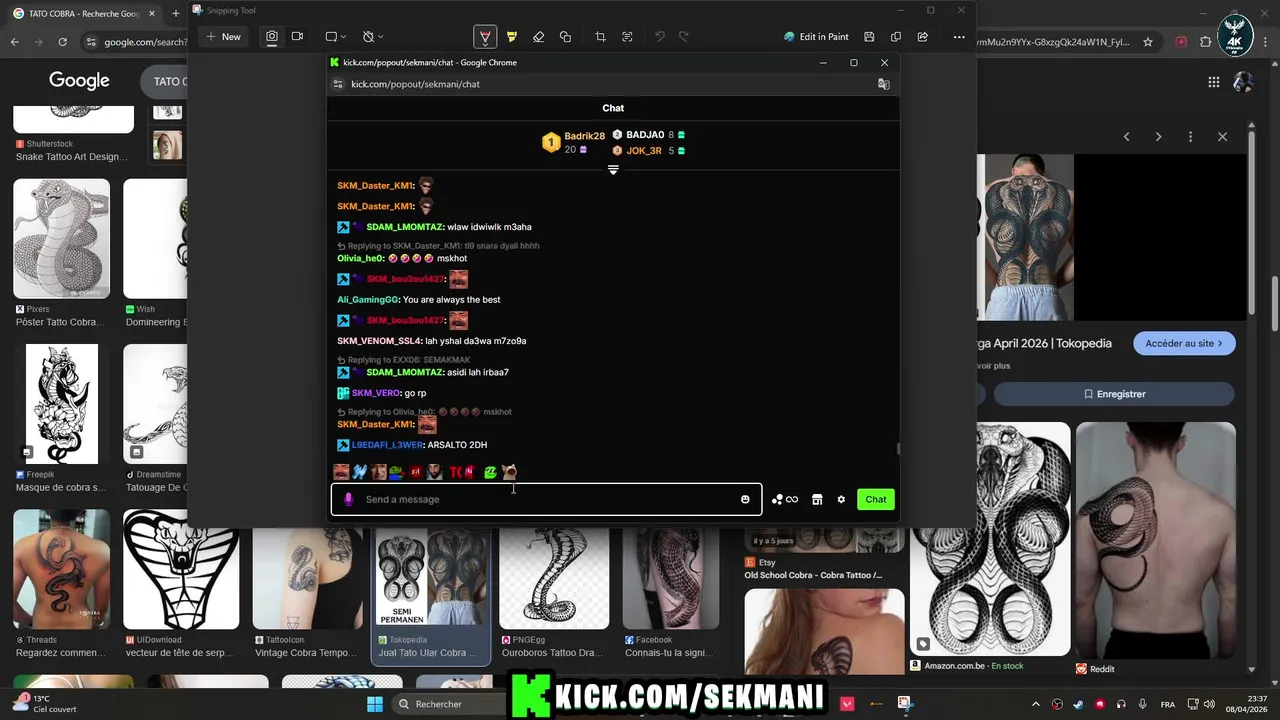Insert the red TC emote
This screenshot has height=720, width=1280.
tap(455, 472)
